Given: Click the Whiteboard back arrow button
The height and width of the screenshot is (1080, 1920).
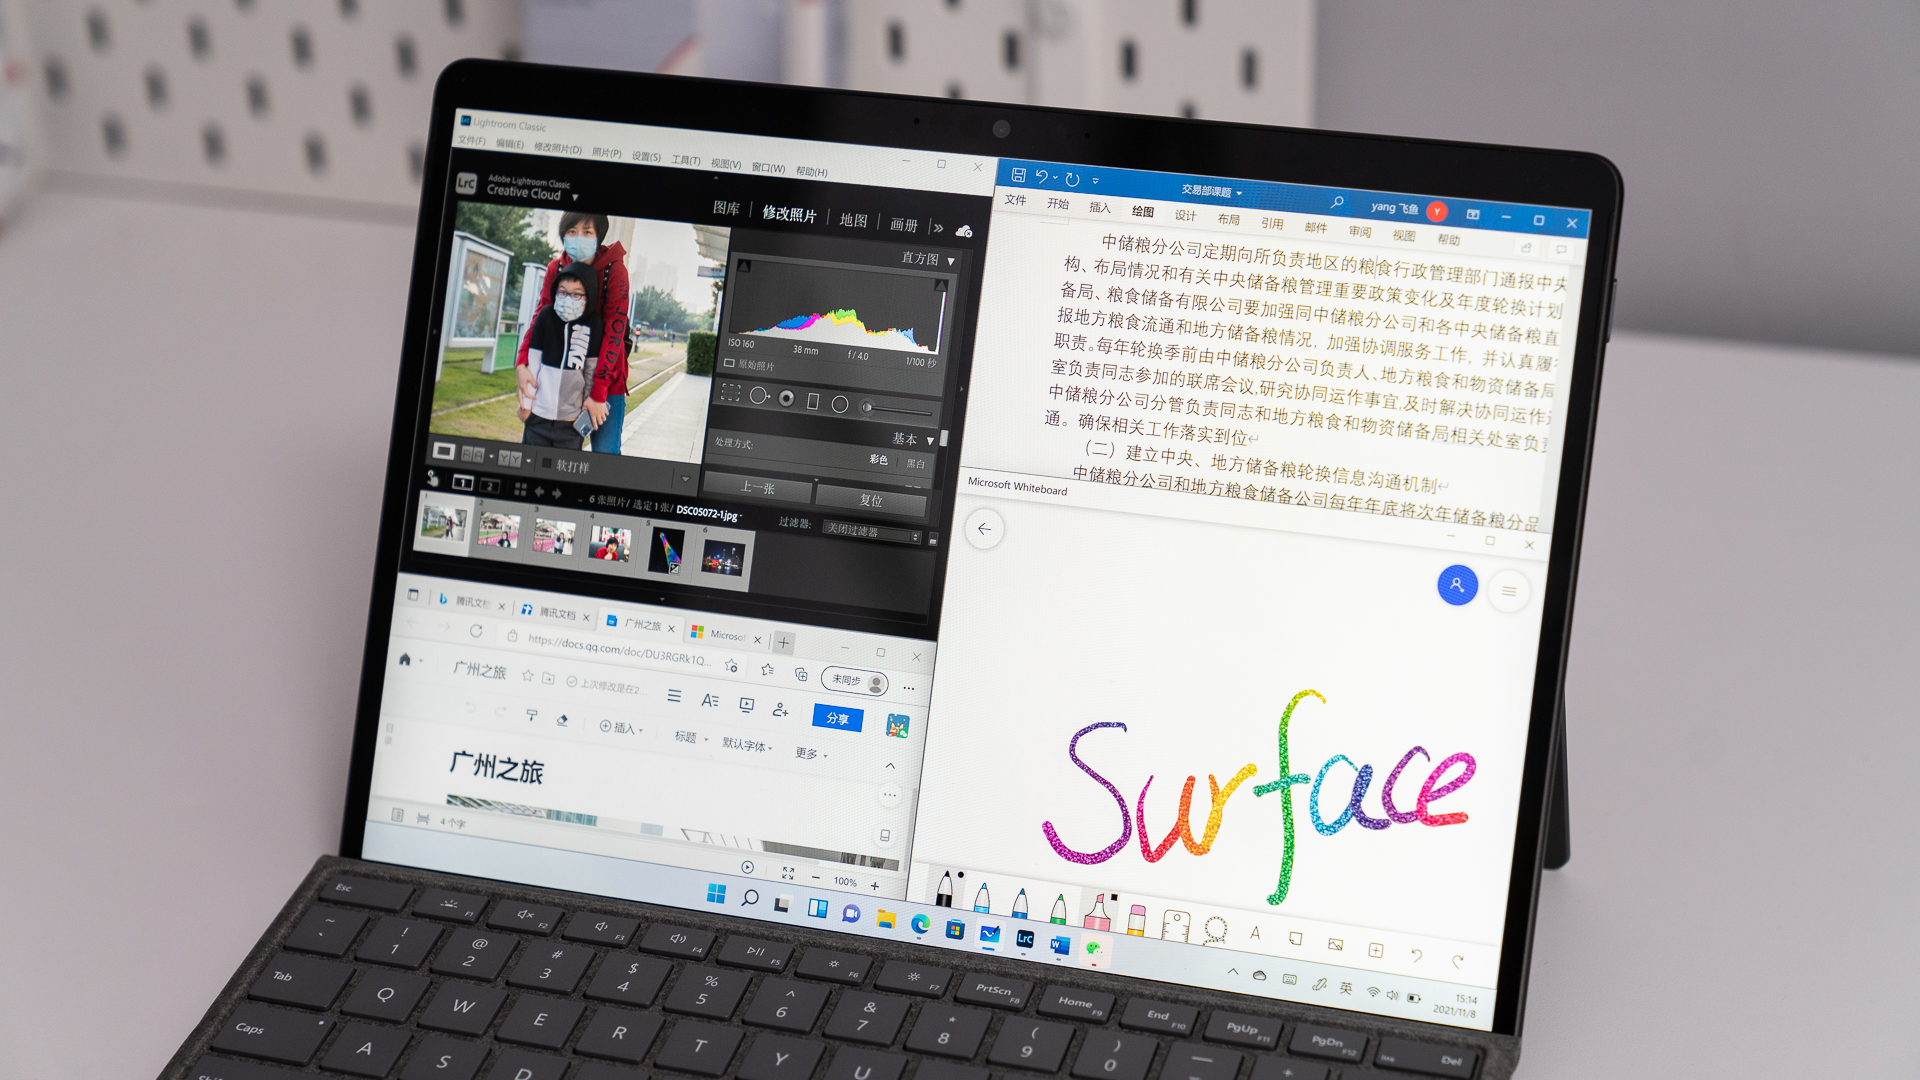Looking at the screenshot, I should (x=984, y=529).
